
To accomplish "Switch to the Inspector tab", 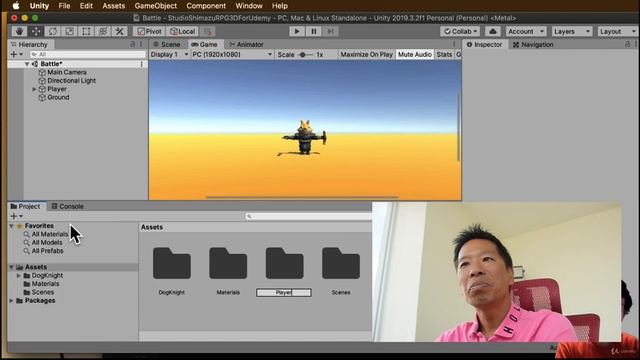I will click(x=484, y=44).
